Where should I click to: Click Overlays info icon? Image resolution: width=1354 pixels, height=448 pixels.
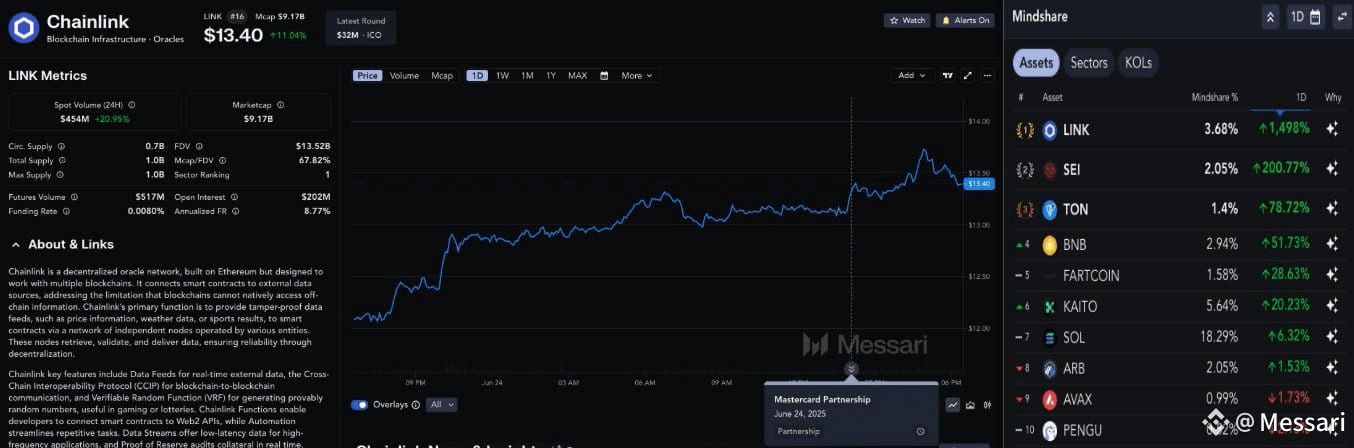click(x=417, y=405)
